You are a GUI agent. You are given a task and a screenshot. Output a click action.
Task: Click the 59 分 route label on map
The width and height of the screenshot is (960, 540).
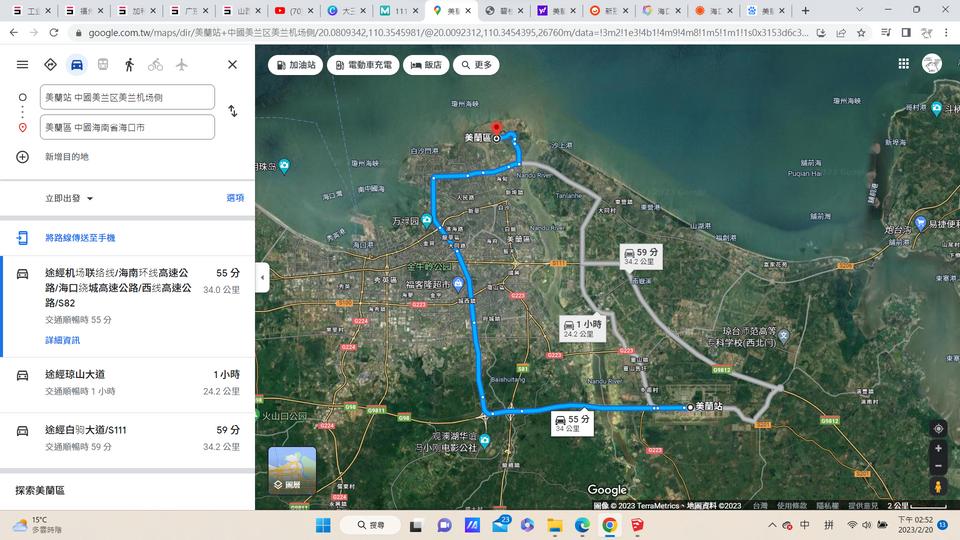click(x=640, y=256)
